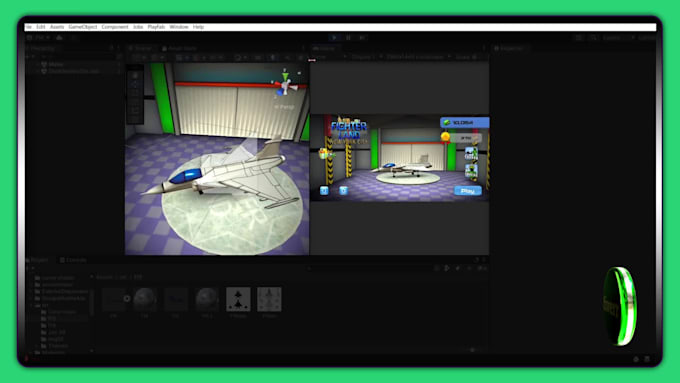
Task: Click the Step frame button
Action: [x=362, y=38]
